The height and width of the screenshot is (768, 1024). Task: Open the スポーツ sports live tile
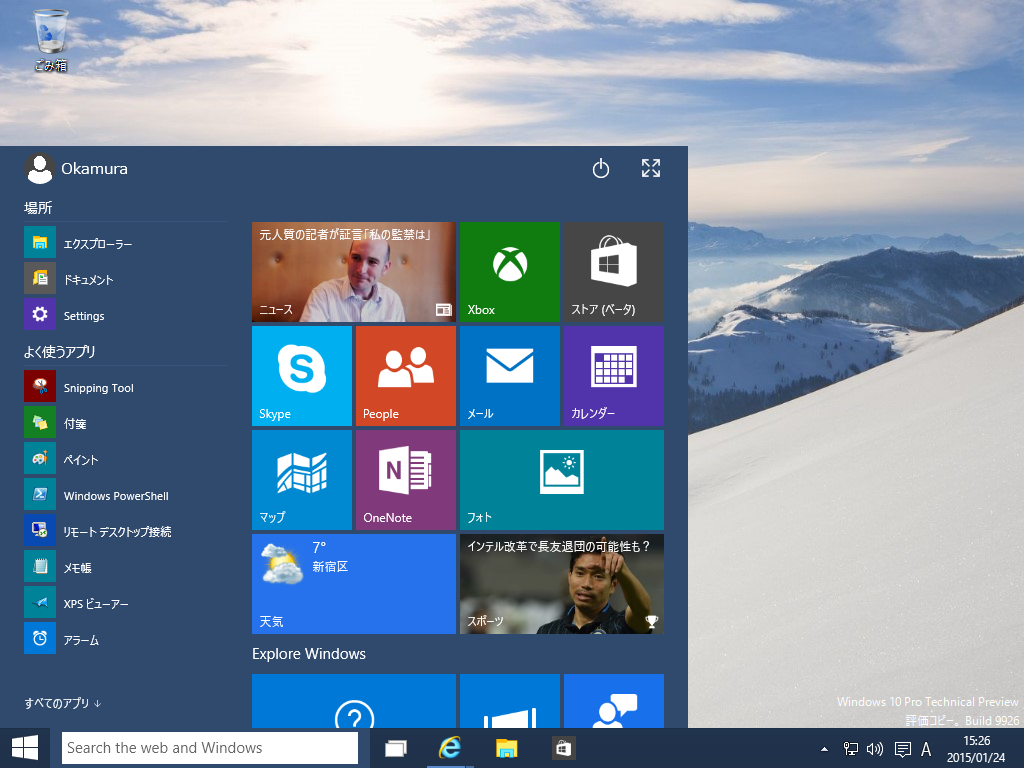(x=562, y=583)
